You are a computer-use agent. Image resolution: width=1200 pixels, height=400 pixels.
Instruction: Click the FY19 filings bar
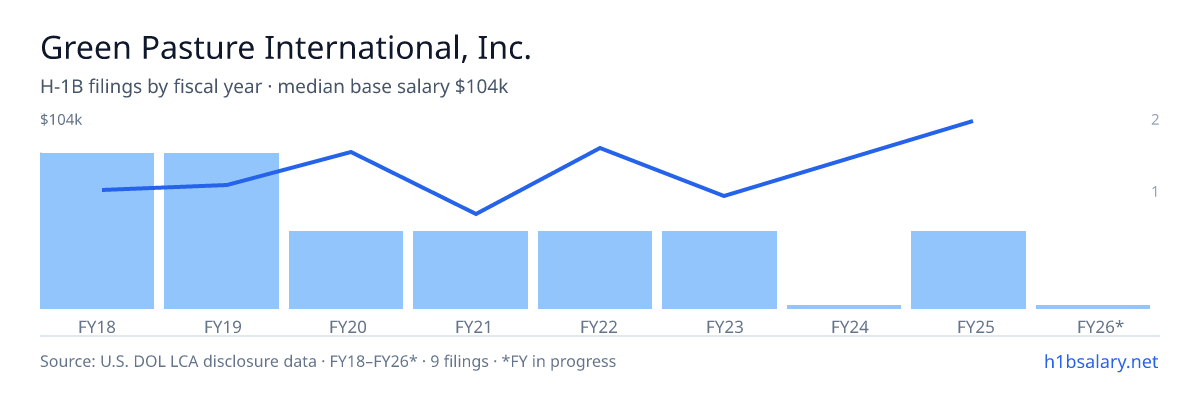[221, 231]
